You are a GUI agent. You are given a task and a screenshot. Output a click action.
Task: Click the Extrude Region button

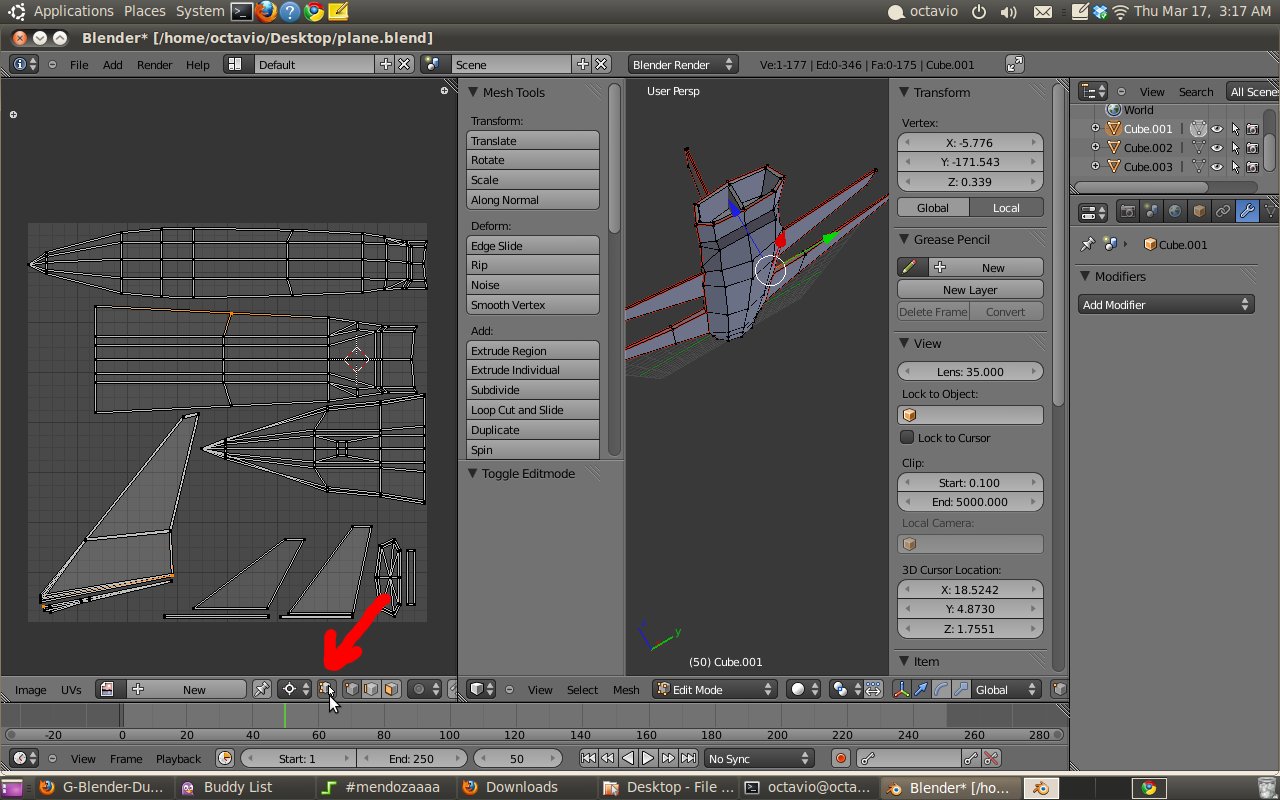coord(532,351)
